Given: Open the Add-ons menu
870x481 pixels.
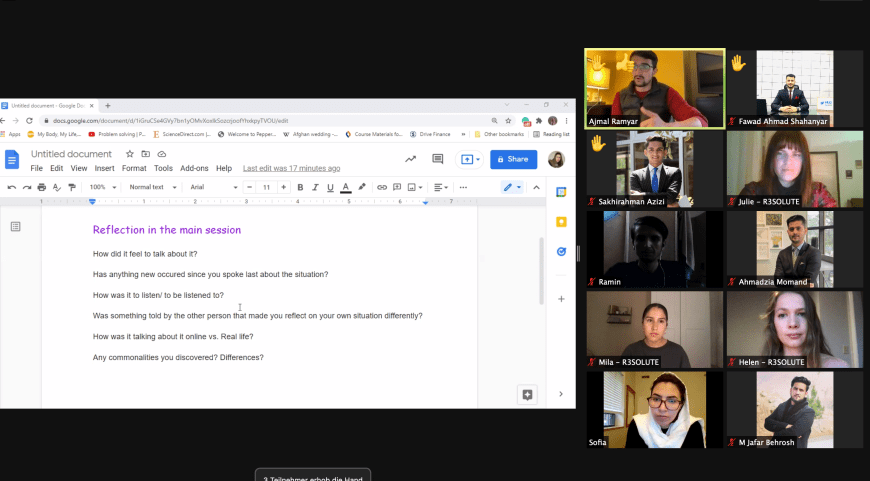Looking at the screenshot, I should (194, 168).
